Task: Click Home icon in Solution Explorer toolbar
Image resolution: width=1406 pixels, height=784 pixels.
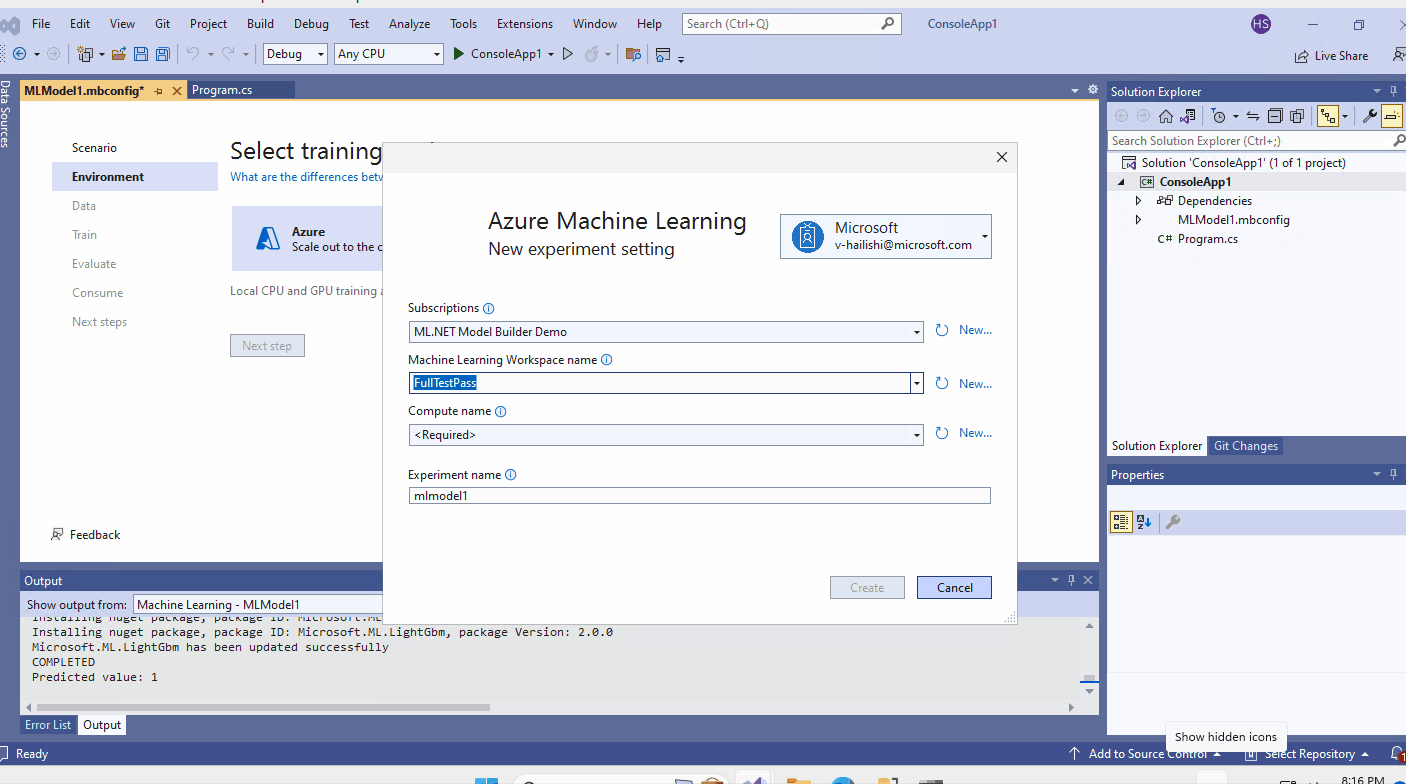Action: click(1166, 116)
